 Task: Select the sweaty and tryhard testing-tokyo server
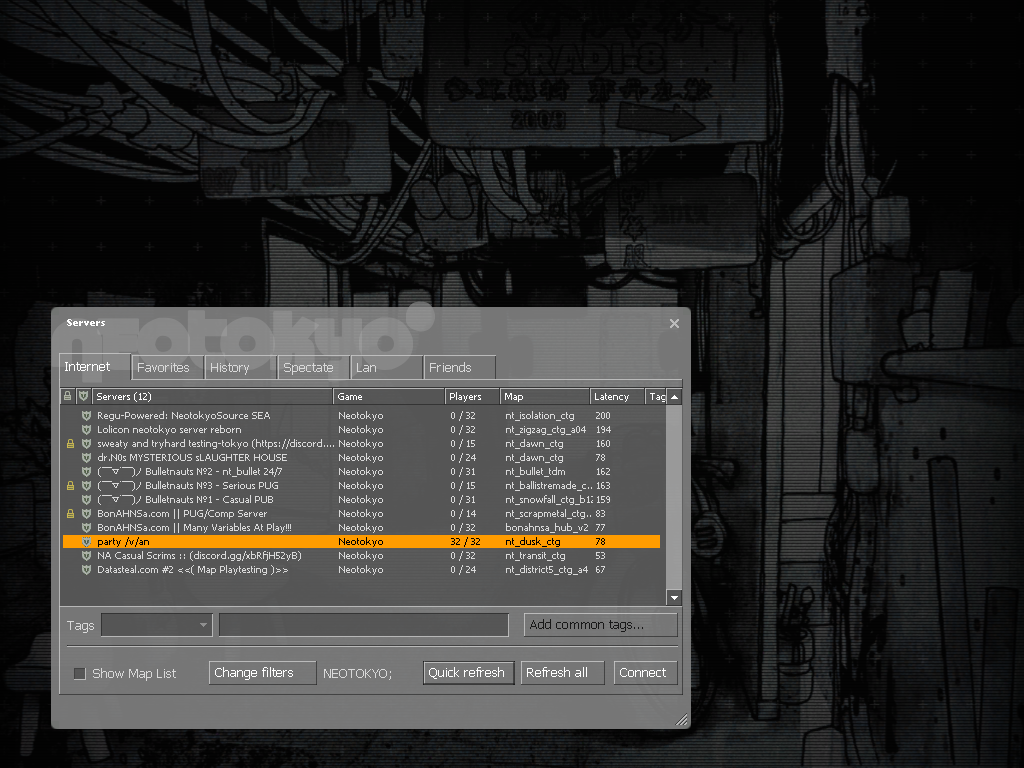click(216, 443)
